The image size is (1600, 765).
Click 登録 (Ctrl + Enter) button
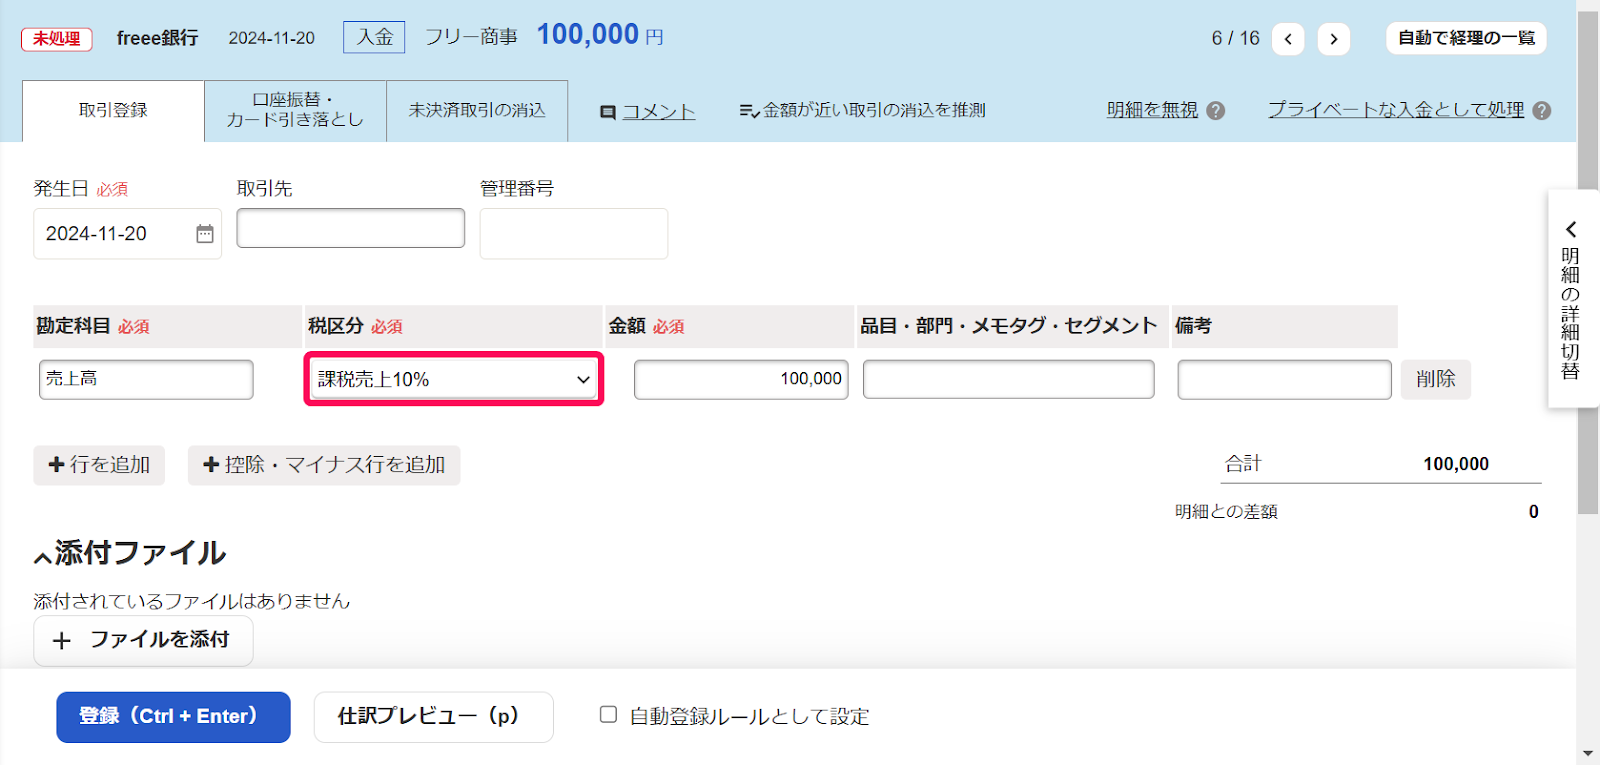tap(173, 717)
